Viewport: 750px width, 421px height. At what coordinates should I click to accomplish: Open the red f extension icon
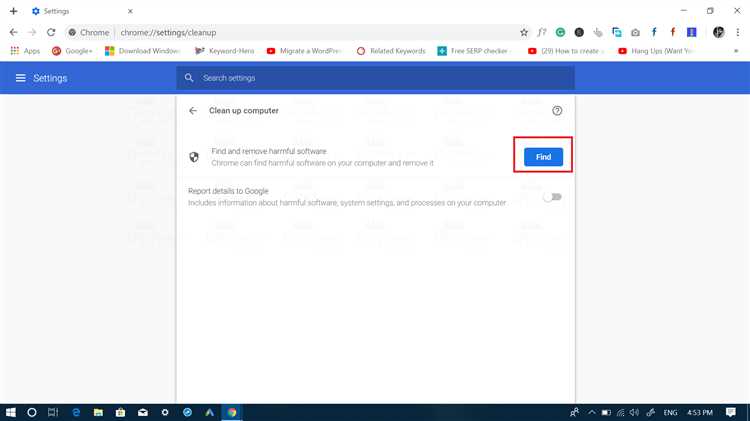(673, 32)
